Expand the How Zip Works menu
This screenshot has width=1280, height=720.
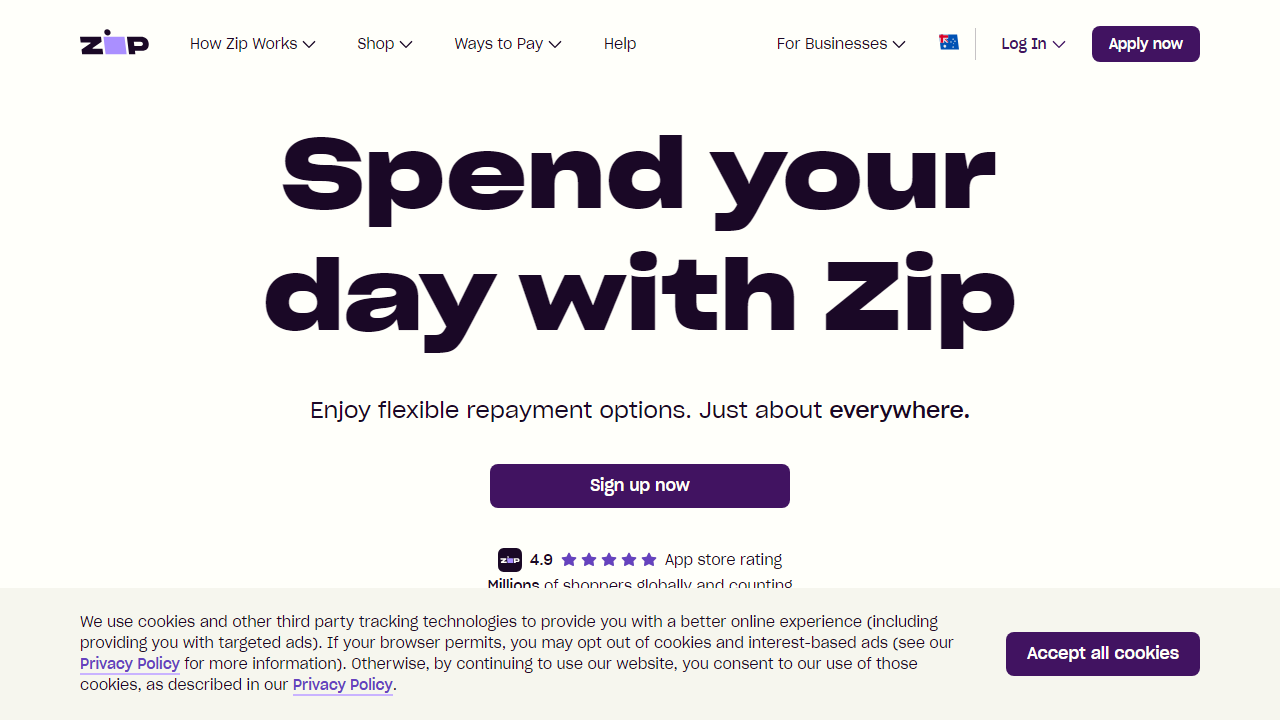243,43
